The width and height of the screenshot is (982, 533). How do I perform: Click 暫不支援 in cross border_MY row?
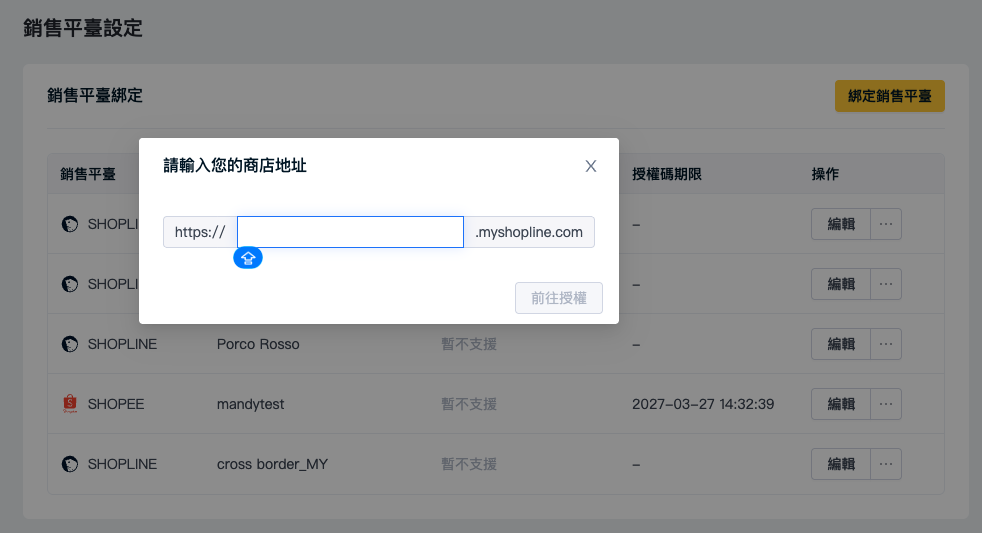tap(469, 464)
